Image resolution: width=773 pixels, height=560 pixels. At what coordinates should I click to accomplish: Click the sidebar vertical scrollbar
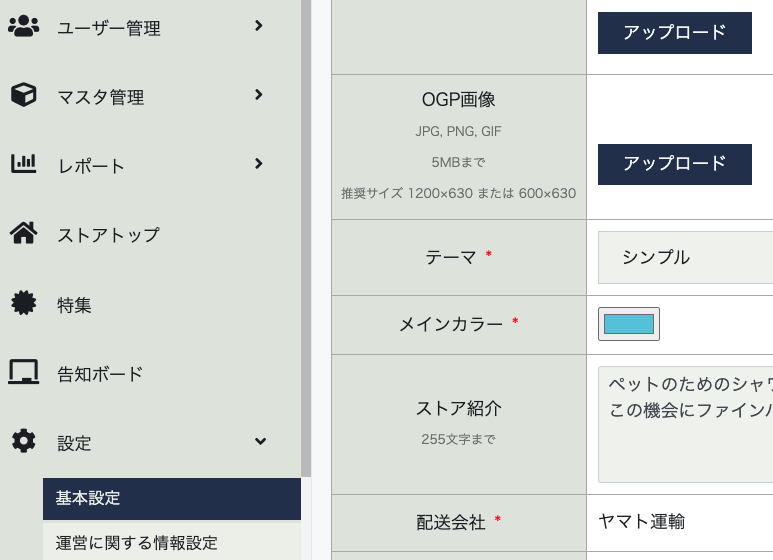pyautogui.click(x=307, y=240)
